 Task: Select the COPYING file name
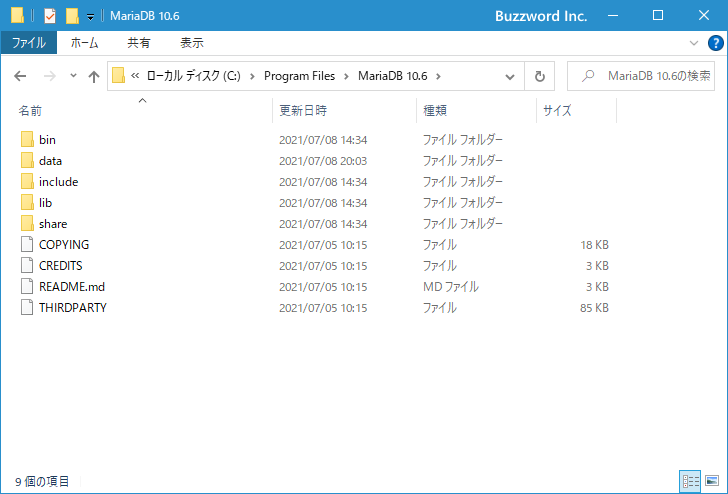64,245
